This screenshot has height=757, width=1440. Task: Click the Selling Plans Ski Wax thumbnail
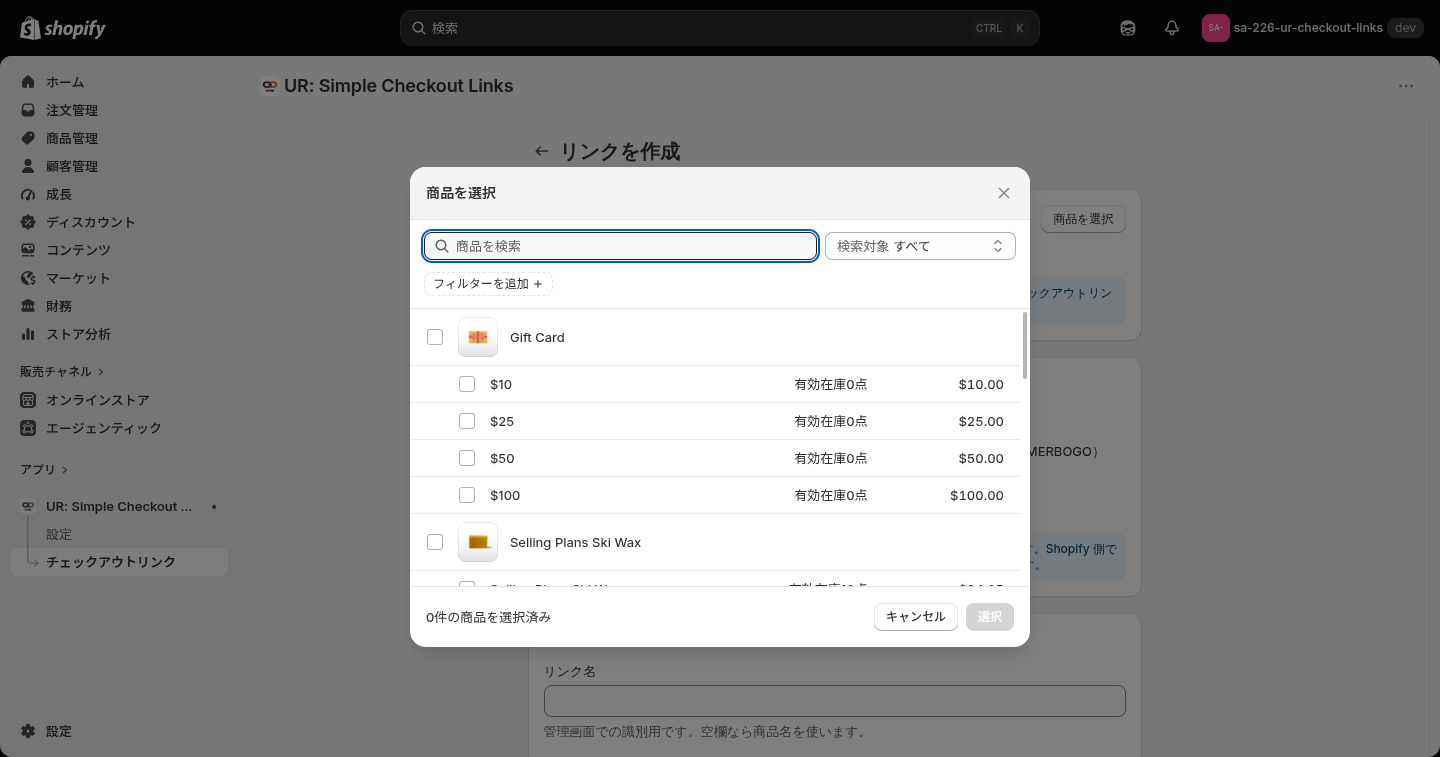[x=478, y=542]
